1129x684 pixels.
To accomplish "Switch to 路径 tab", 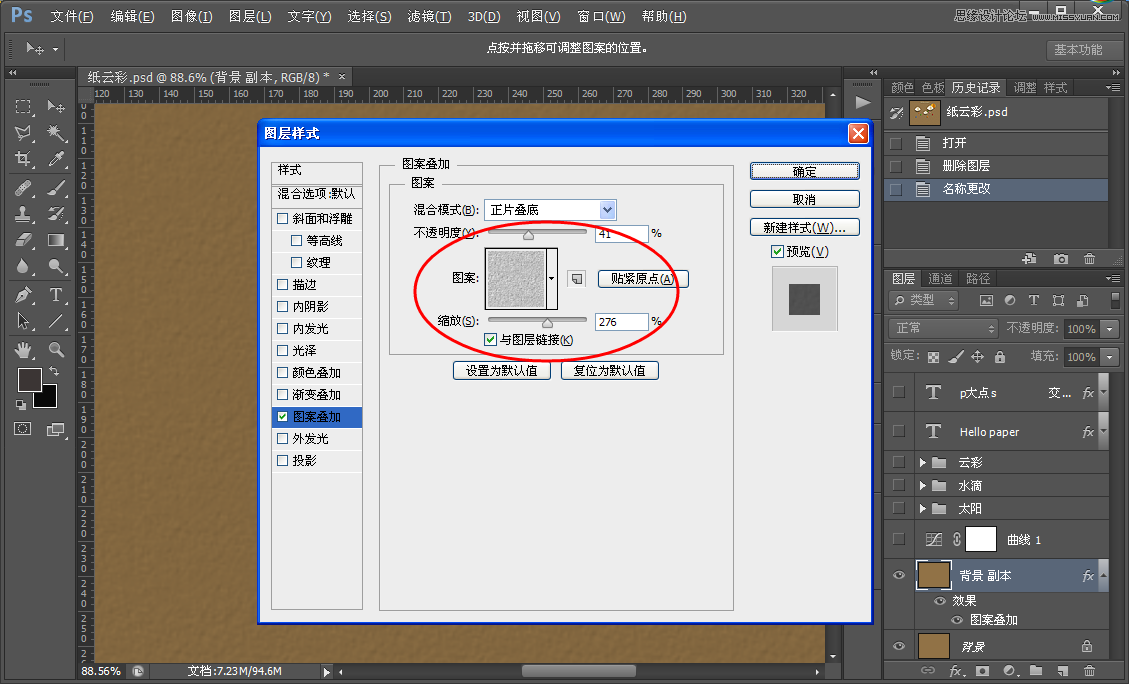I will tap(978, 278).
